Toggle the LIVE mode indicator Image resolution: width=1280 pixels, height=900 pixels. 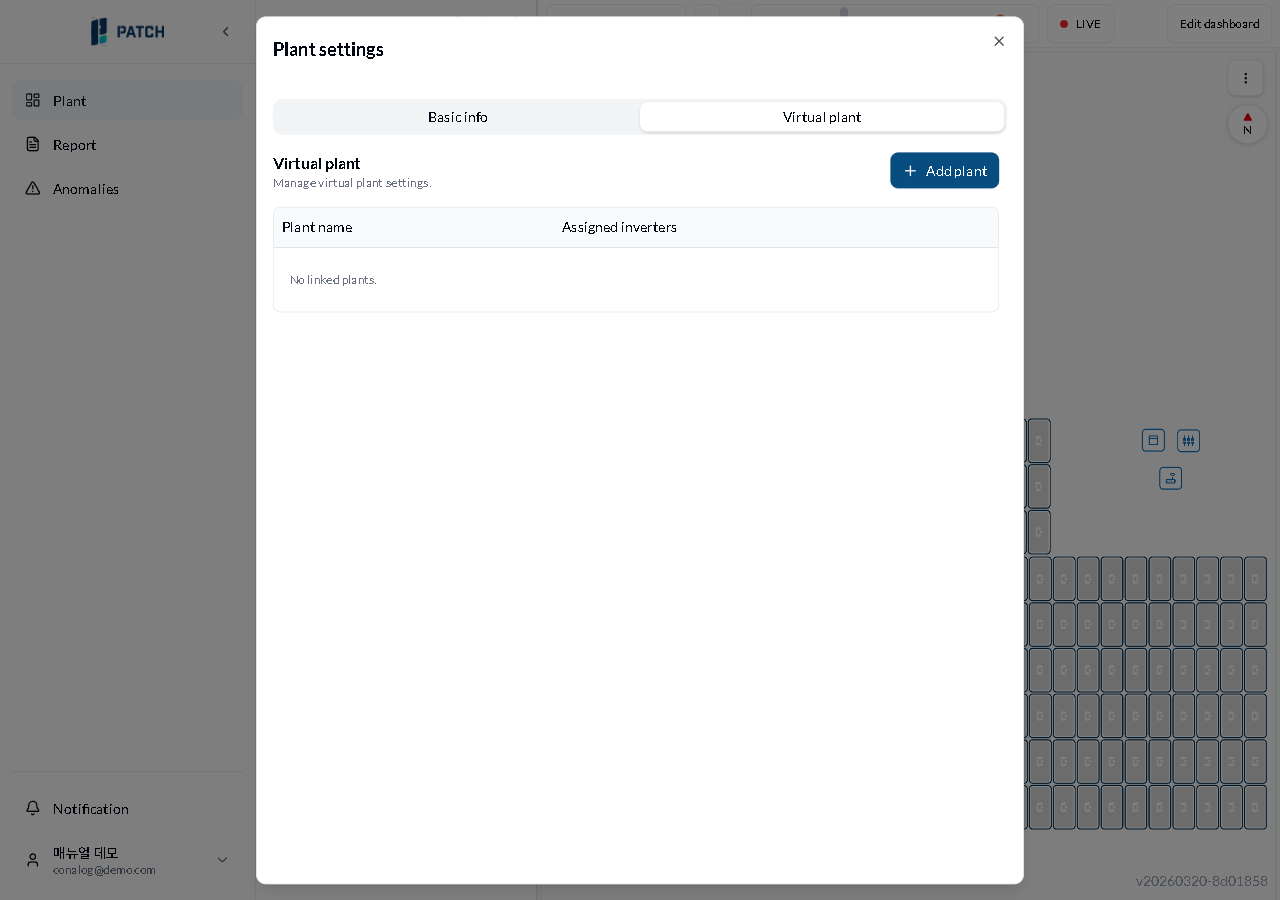(1080, 24)
